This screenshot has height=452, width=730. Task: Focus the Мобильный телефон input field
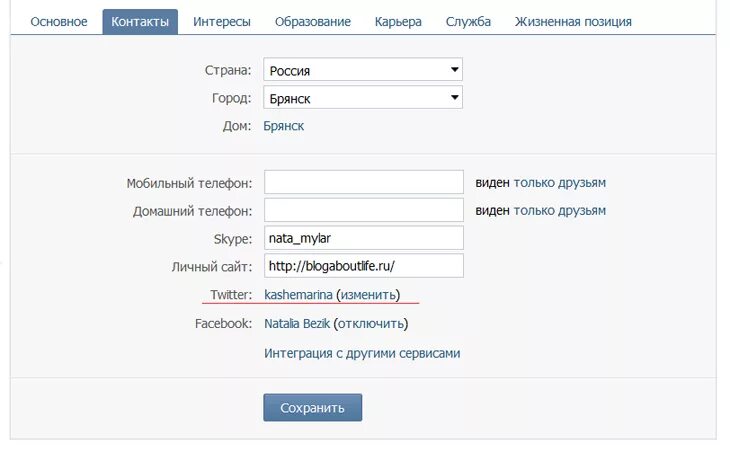click(x=364, y=182)
